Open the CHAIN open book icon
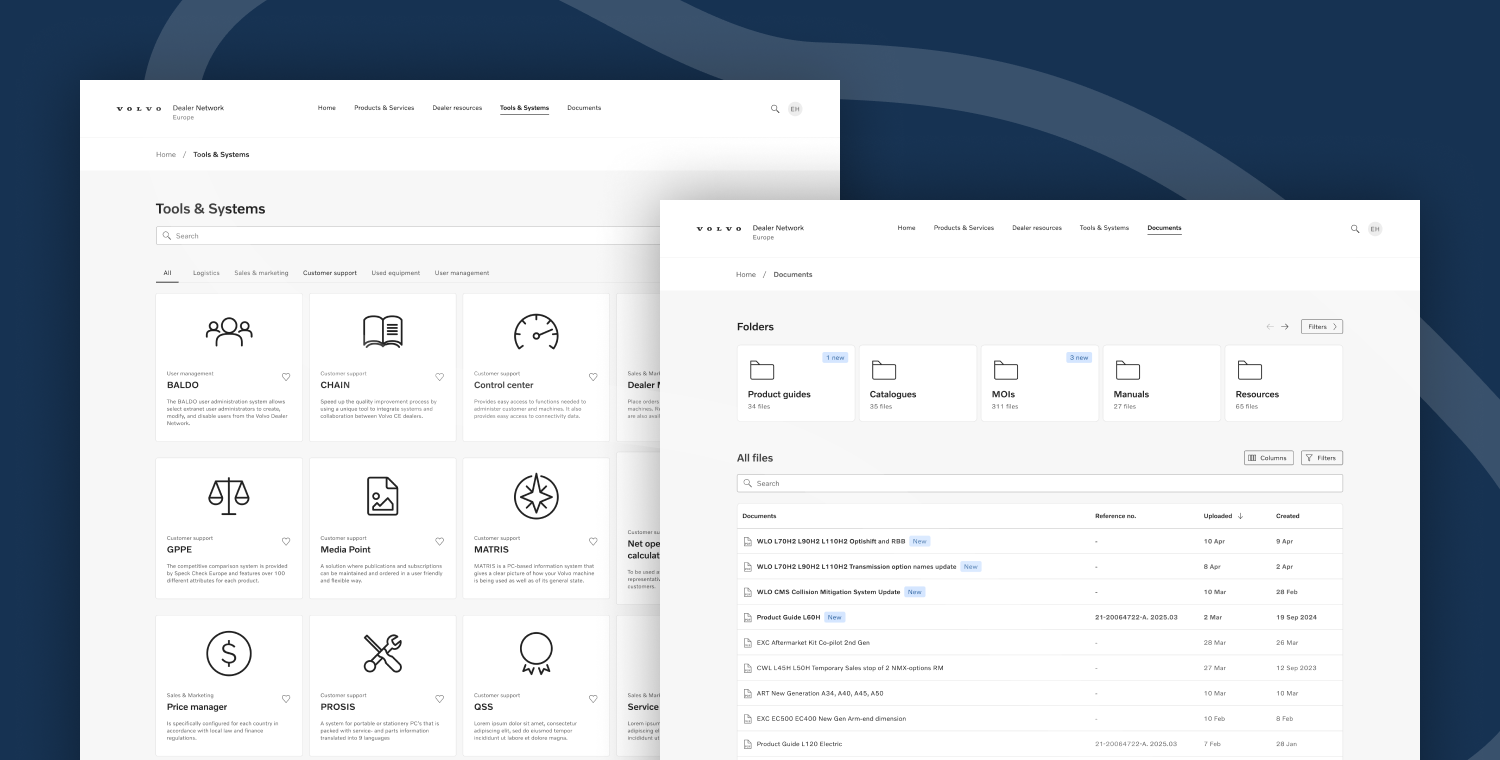Viewport: 1500px width, 760px height. 382,331
